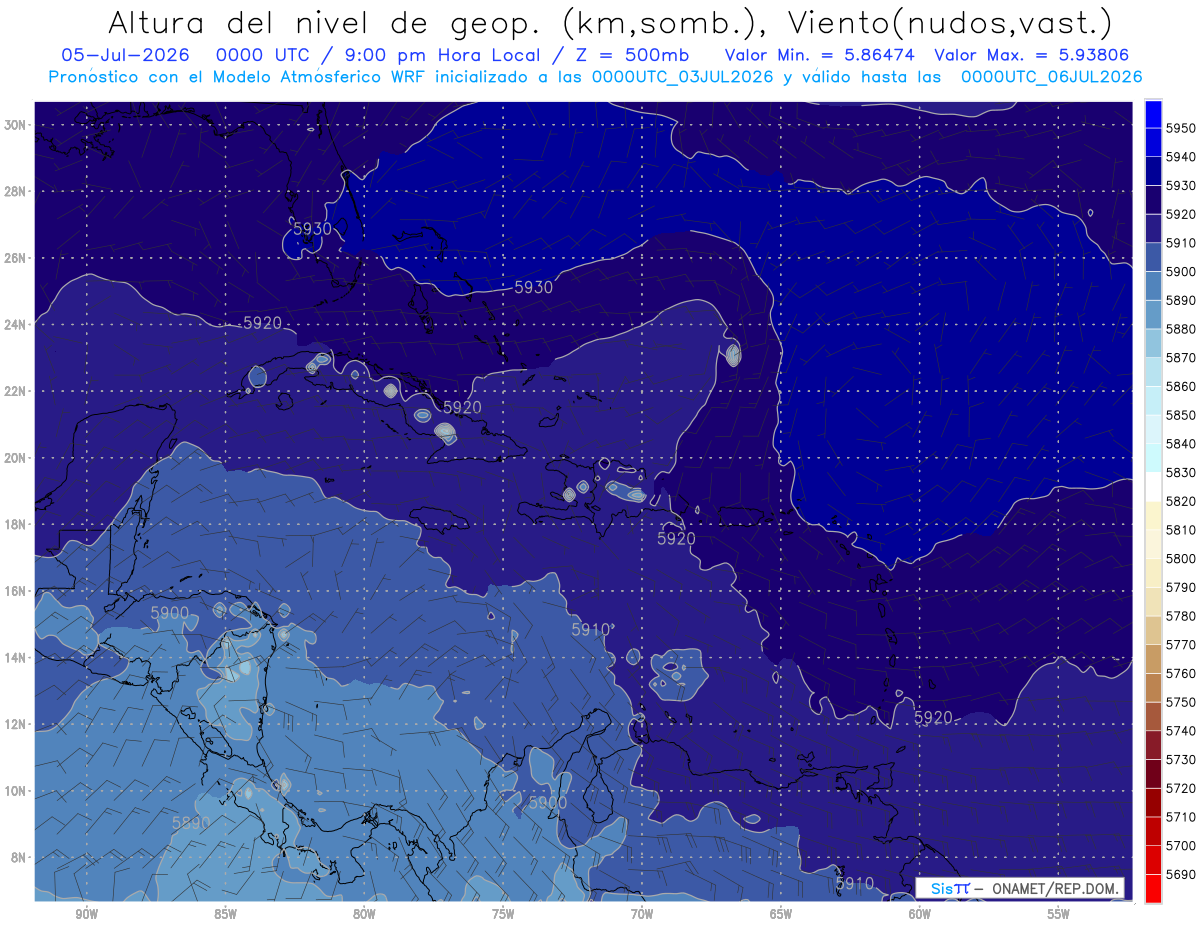Click colorbar value 5720
Screen dimensions: 1200x927
(x=1180, y=788)
